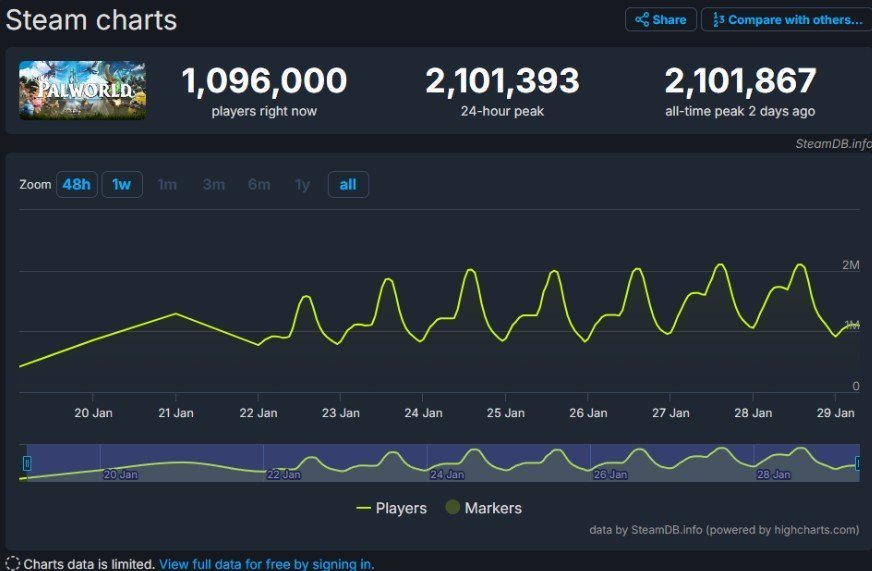This screenshot has width=872, height=571.
Task: Choose the 3m zoom option
Action: pyautogui.click(x=214, y=185)
